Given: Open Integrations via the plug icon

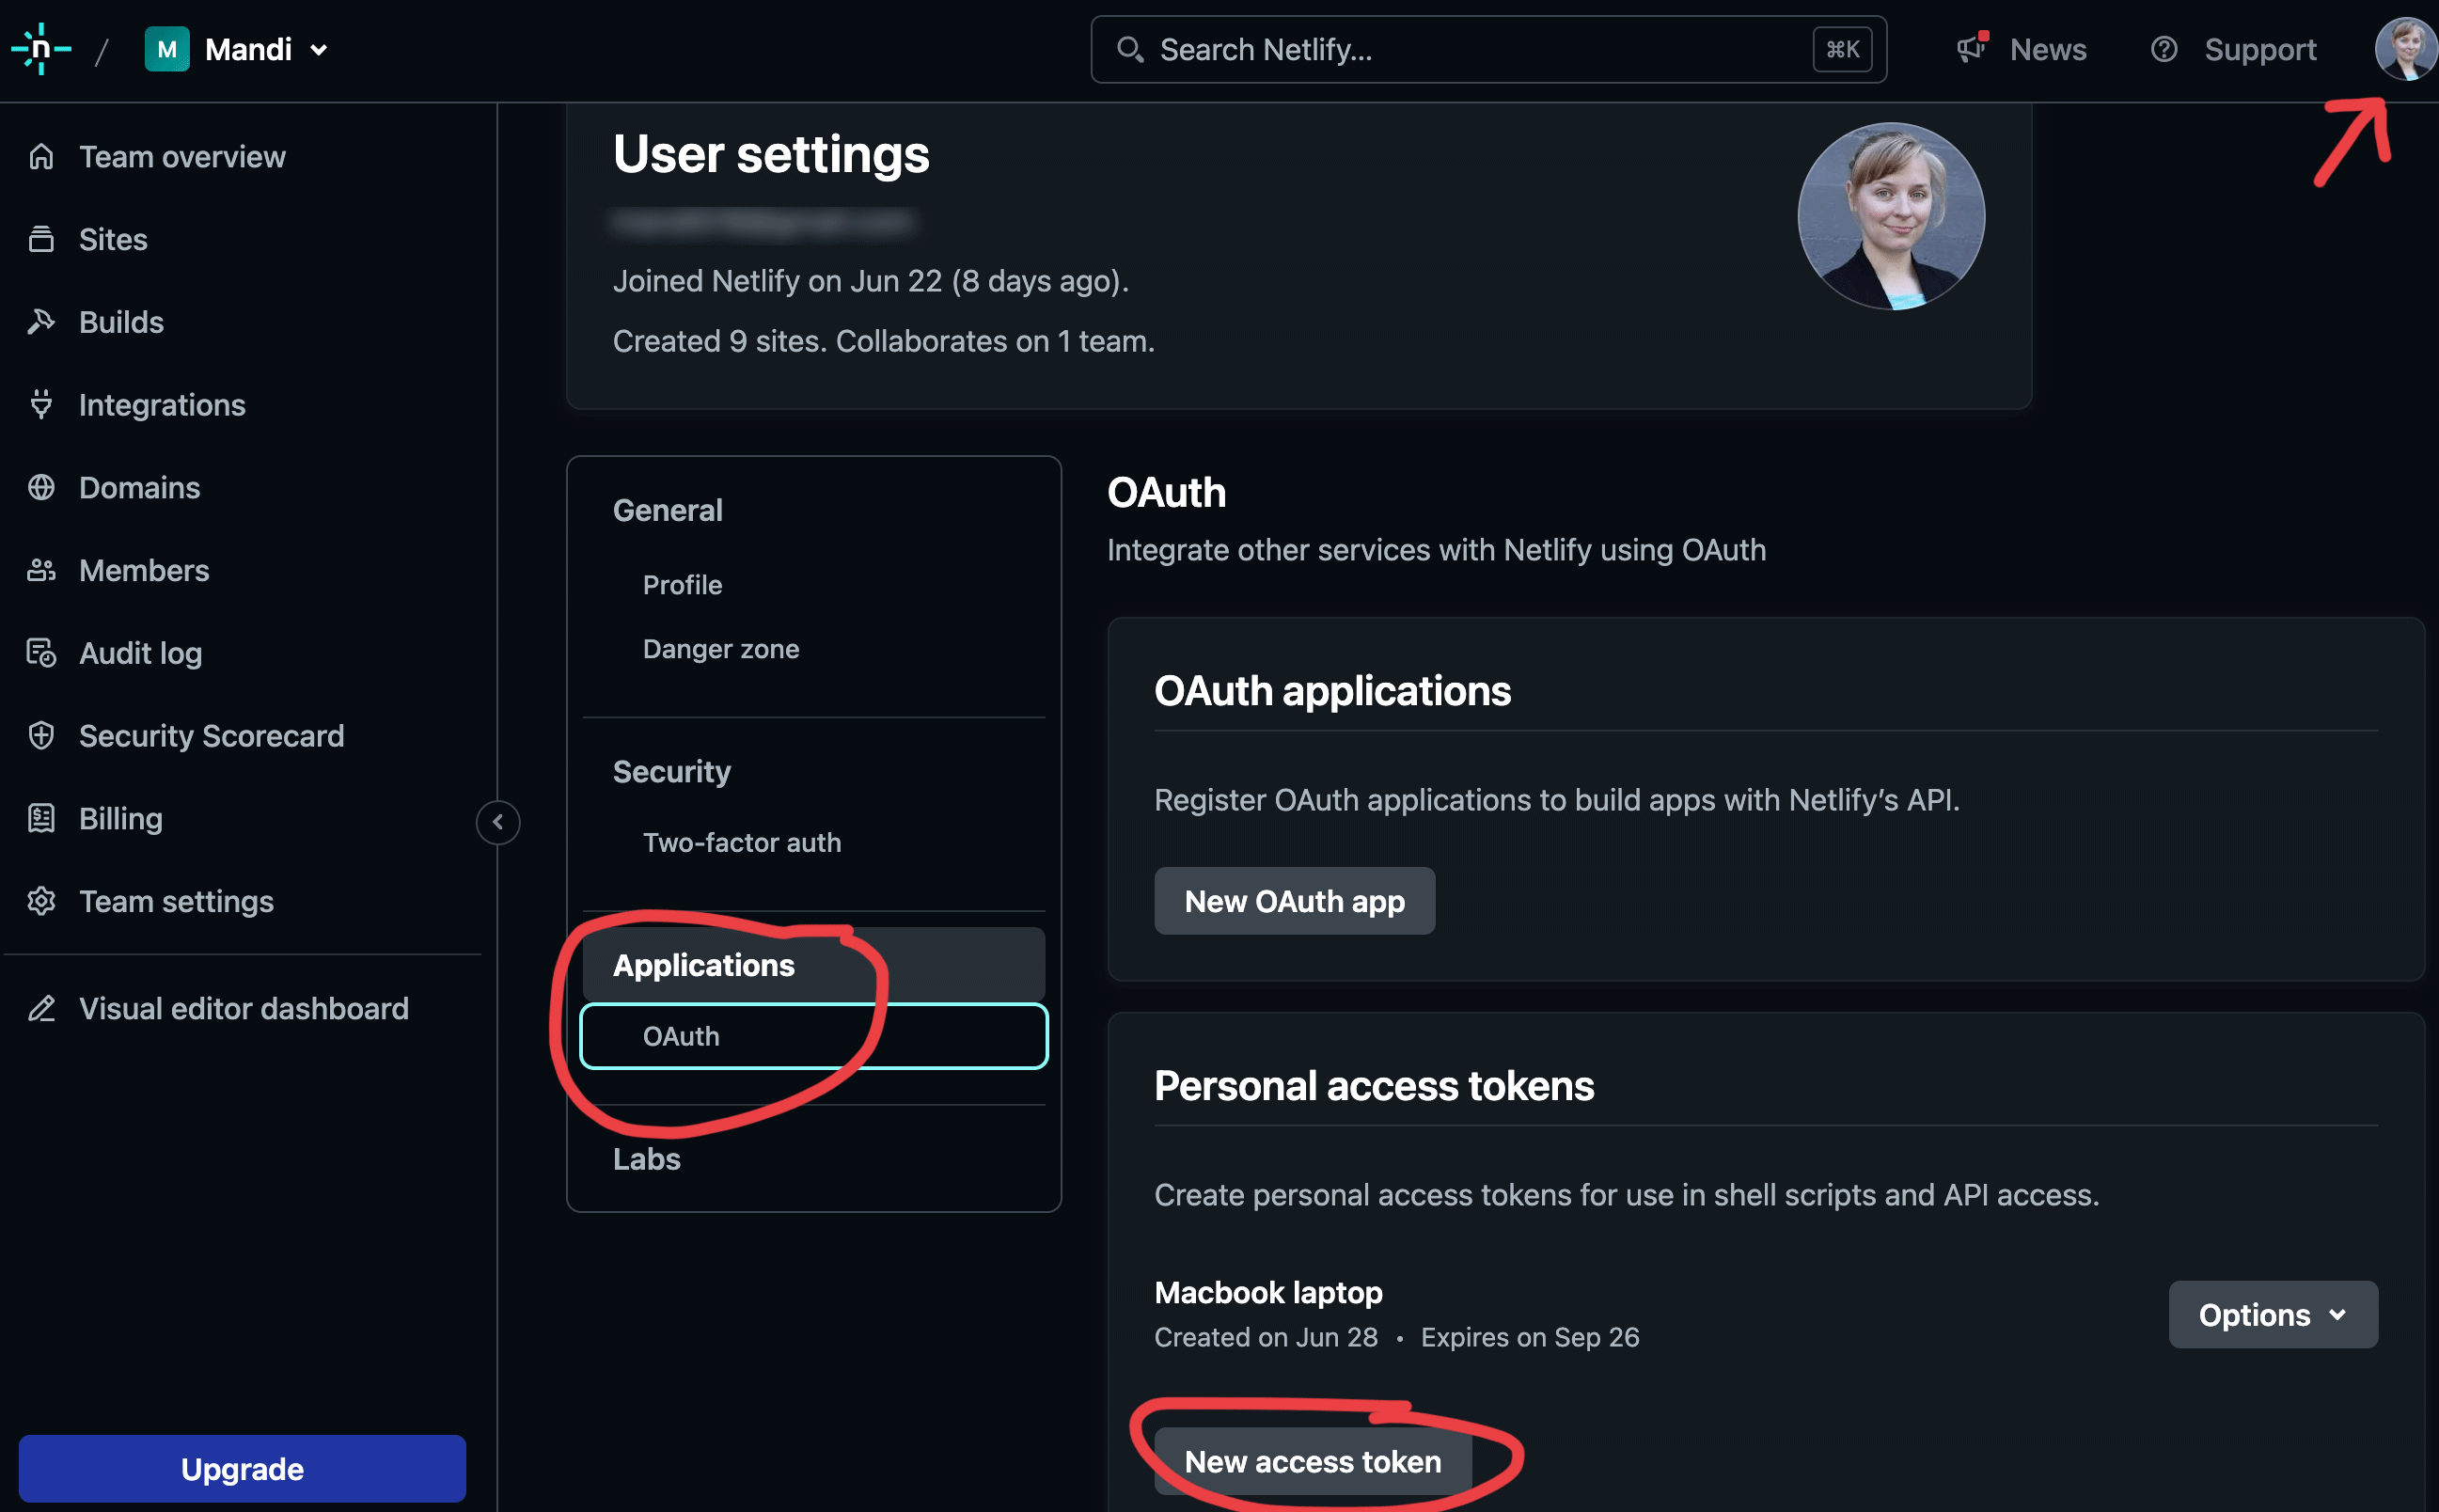Looking at the screenshot, I should pyautogui.click(x=41, y=405).
